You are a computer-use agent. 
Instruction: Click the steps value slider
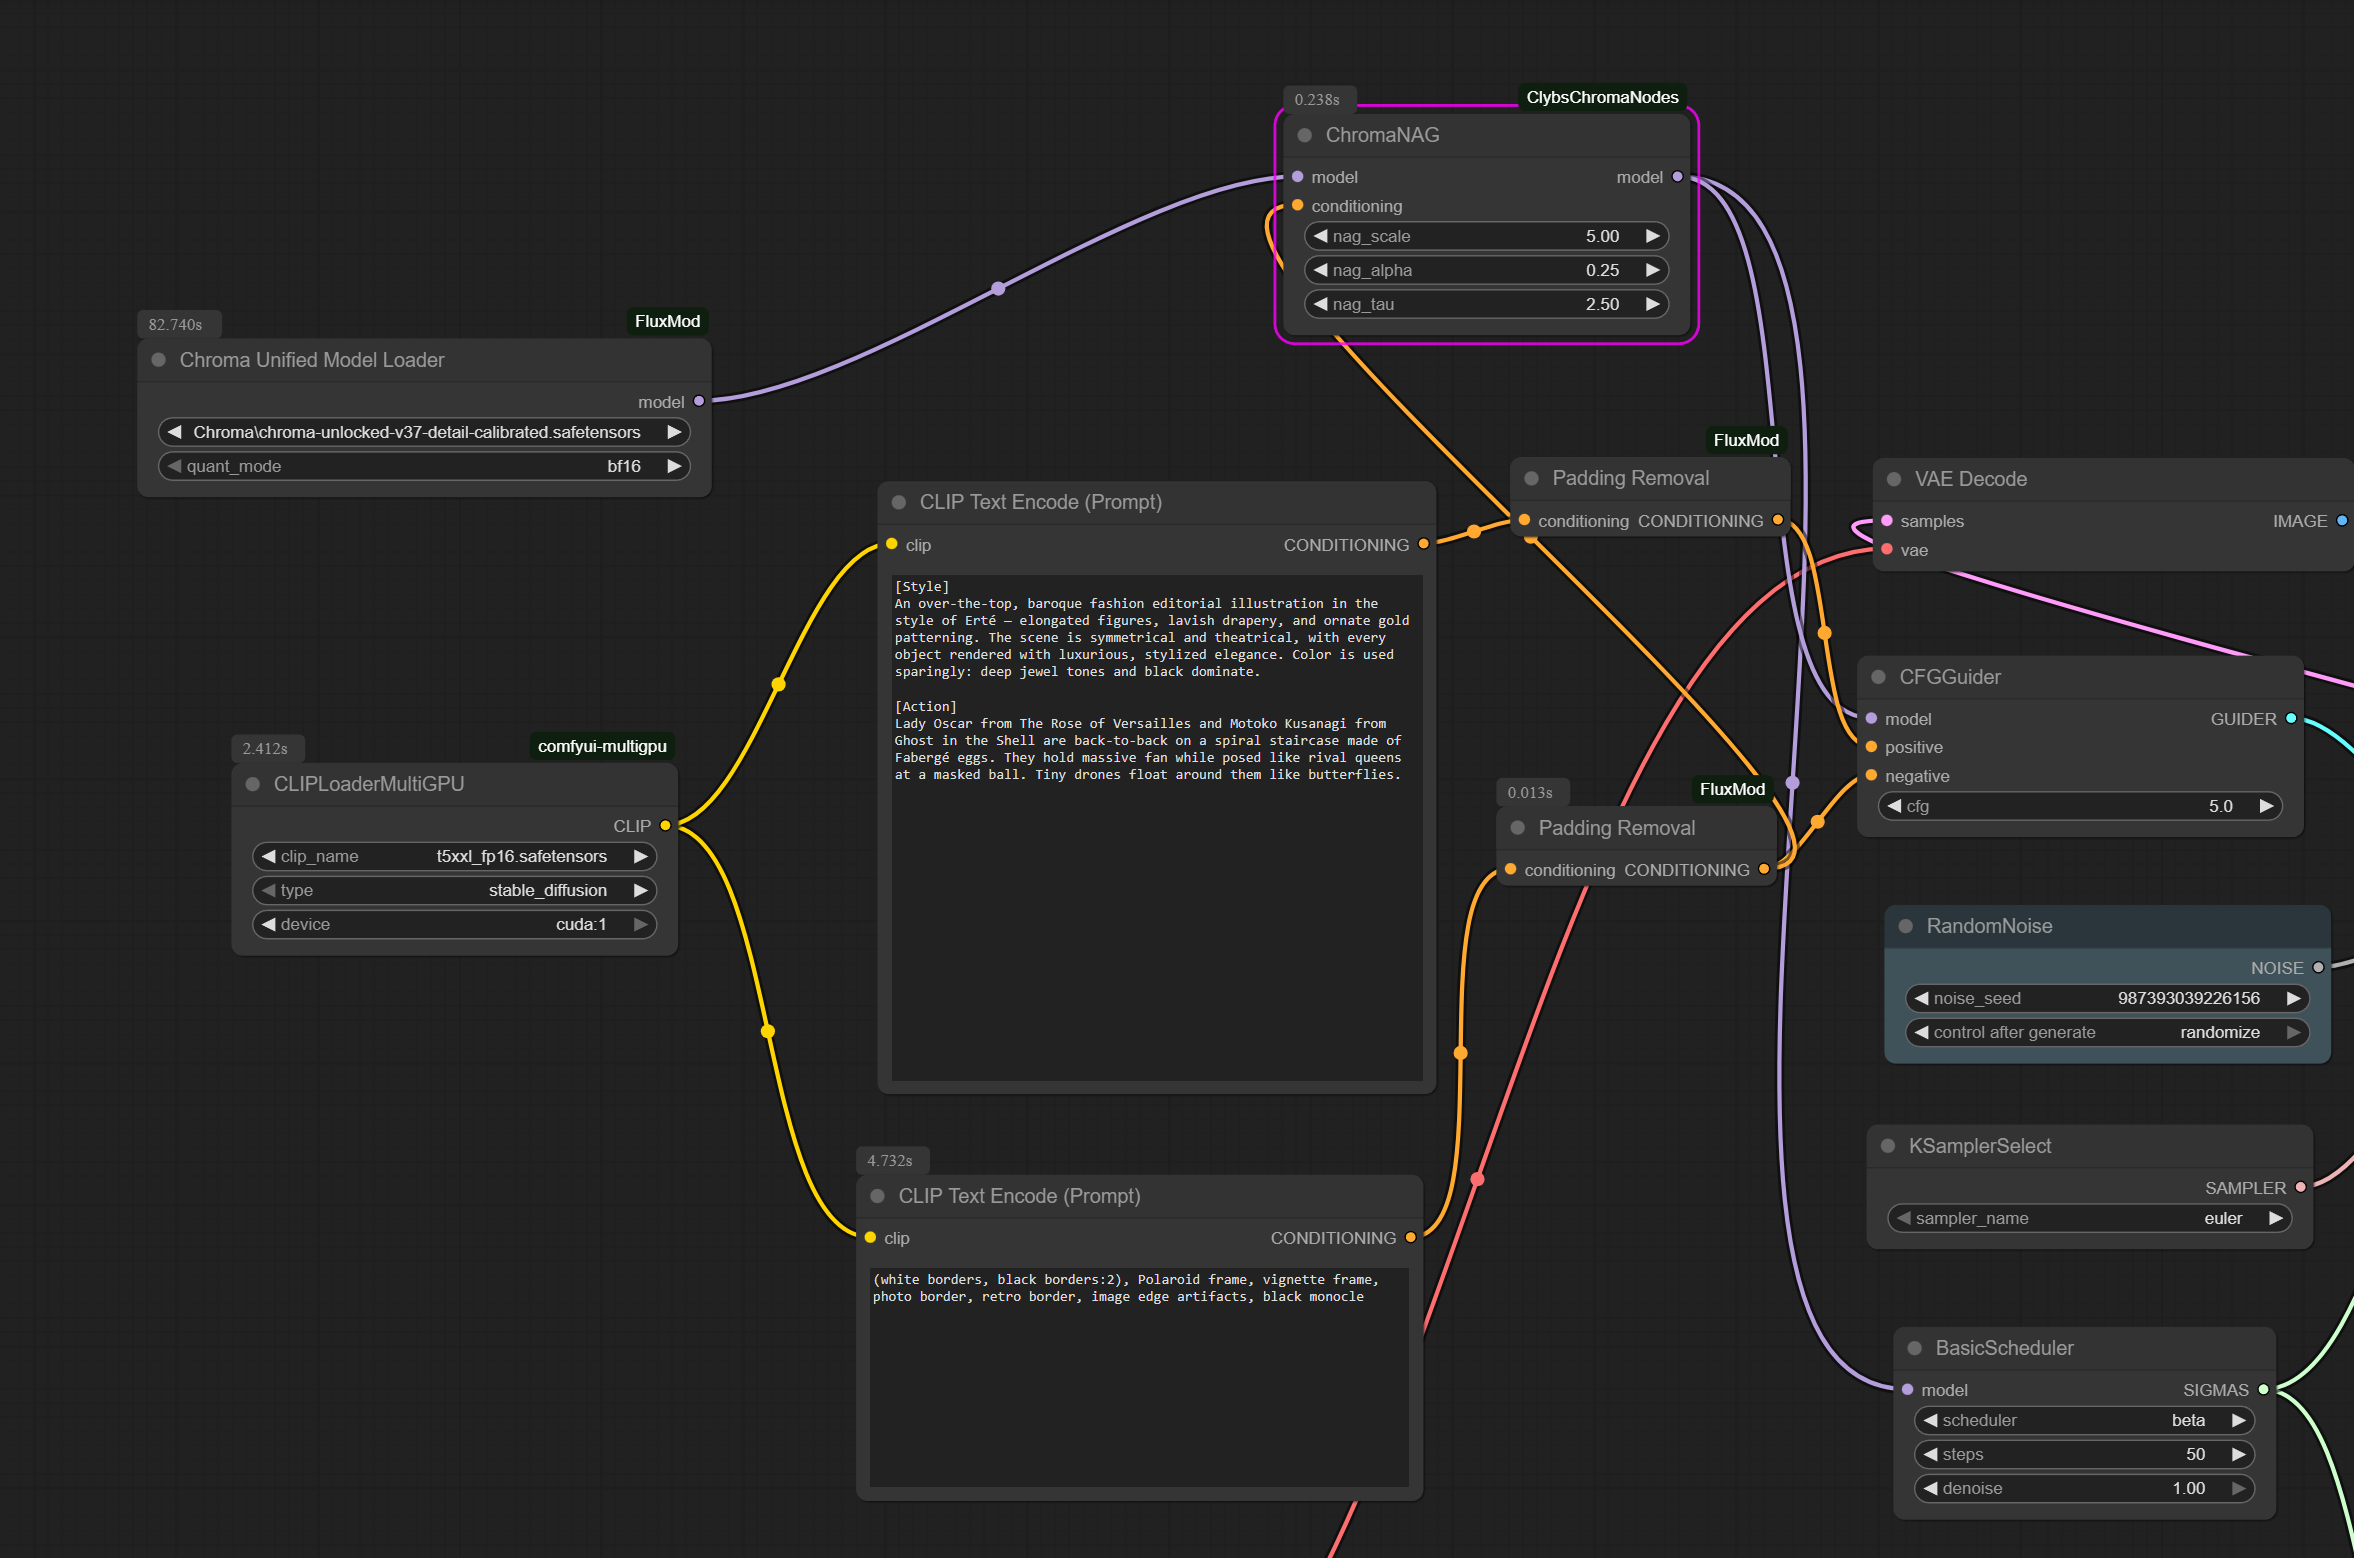click(x=2084, y=1454)
